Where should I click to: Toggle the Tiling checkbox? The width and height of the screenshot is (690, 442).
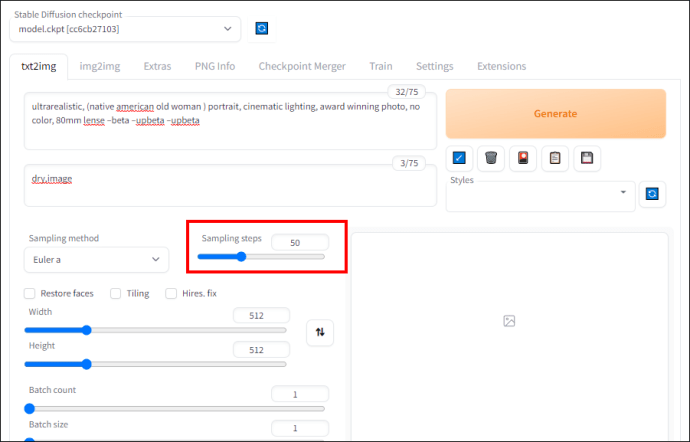pos(115,294)
